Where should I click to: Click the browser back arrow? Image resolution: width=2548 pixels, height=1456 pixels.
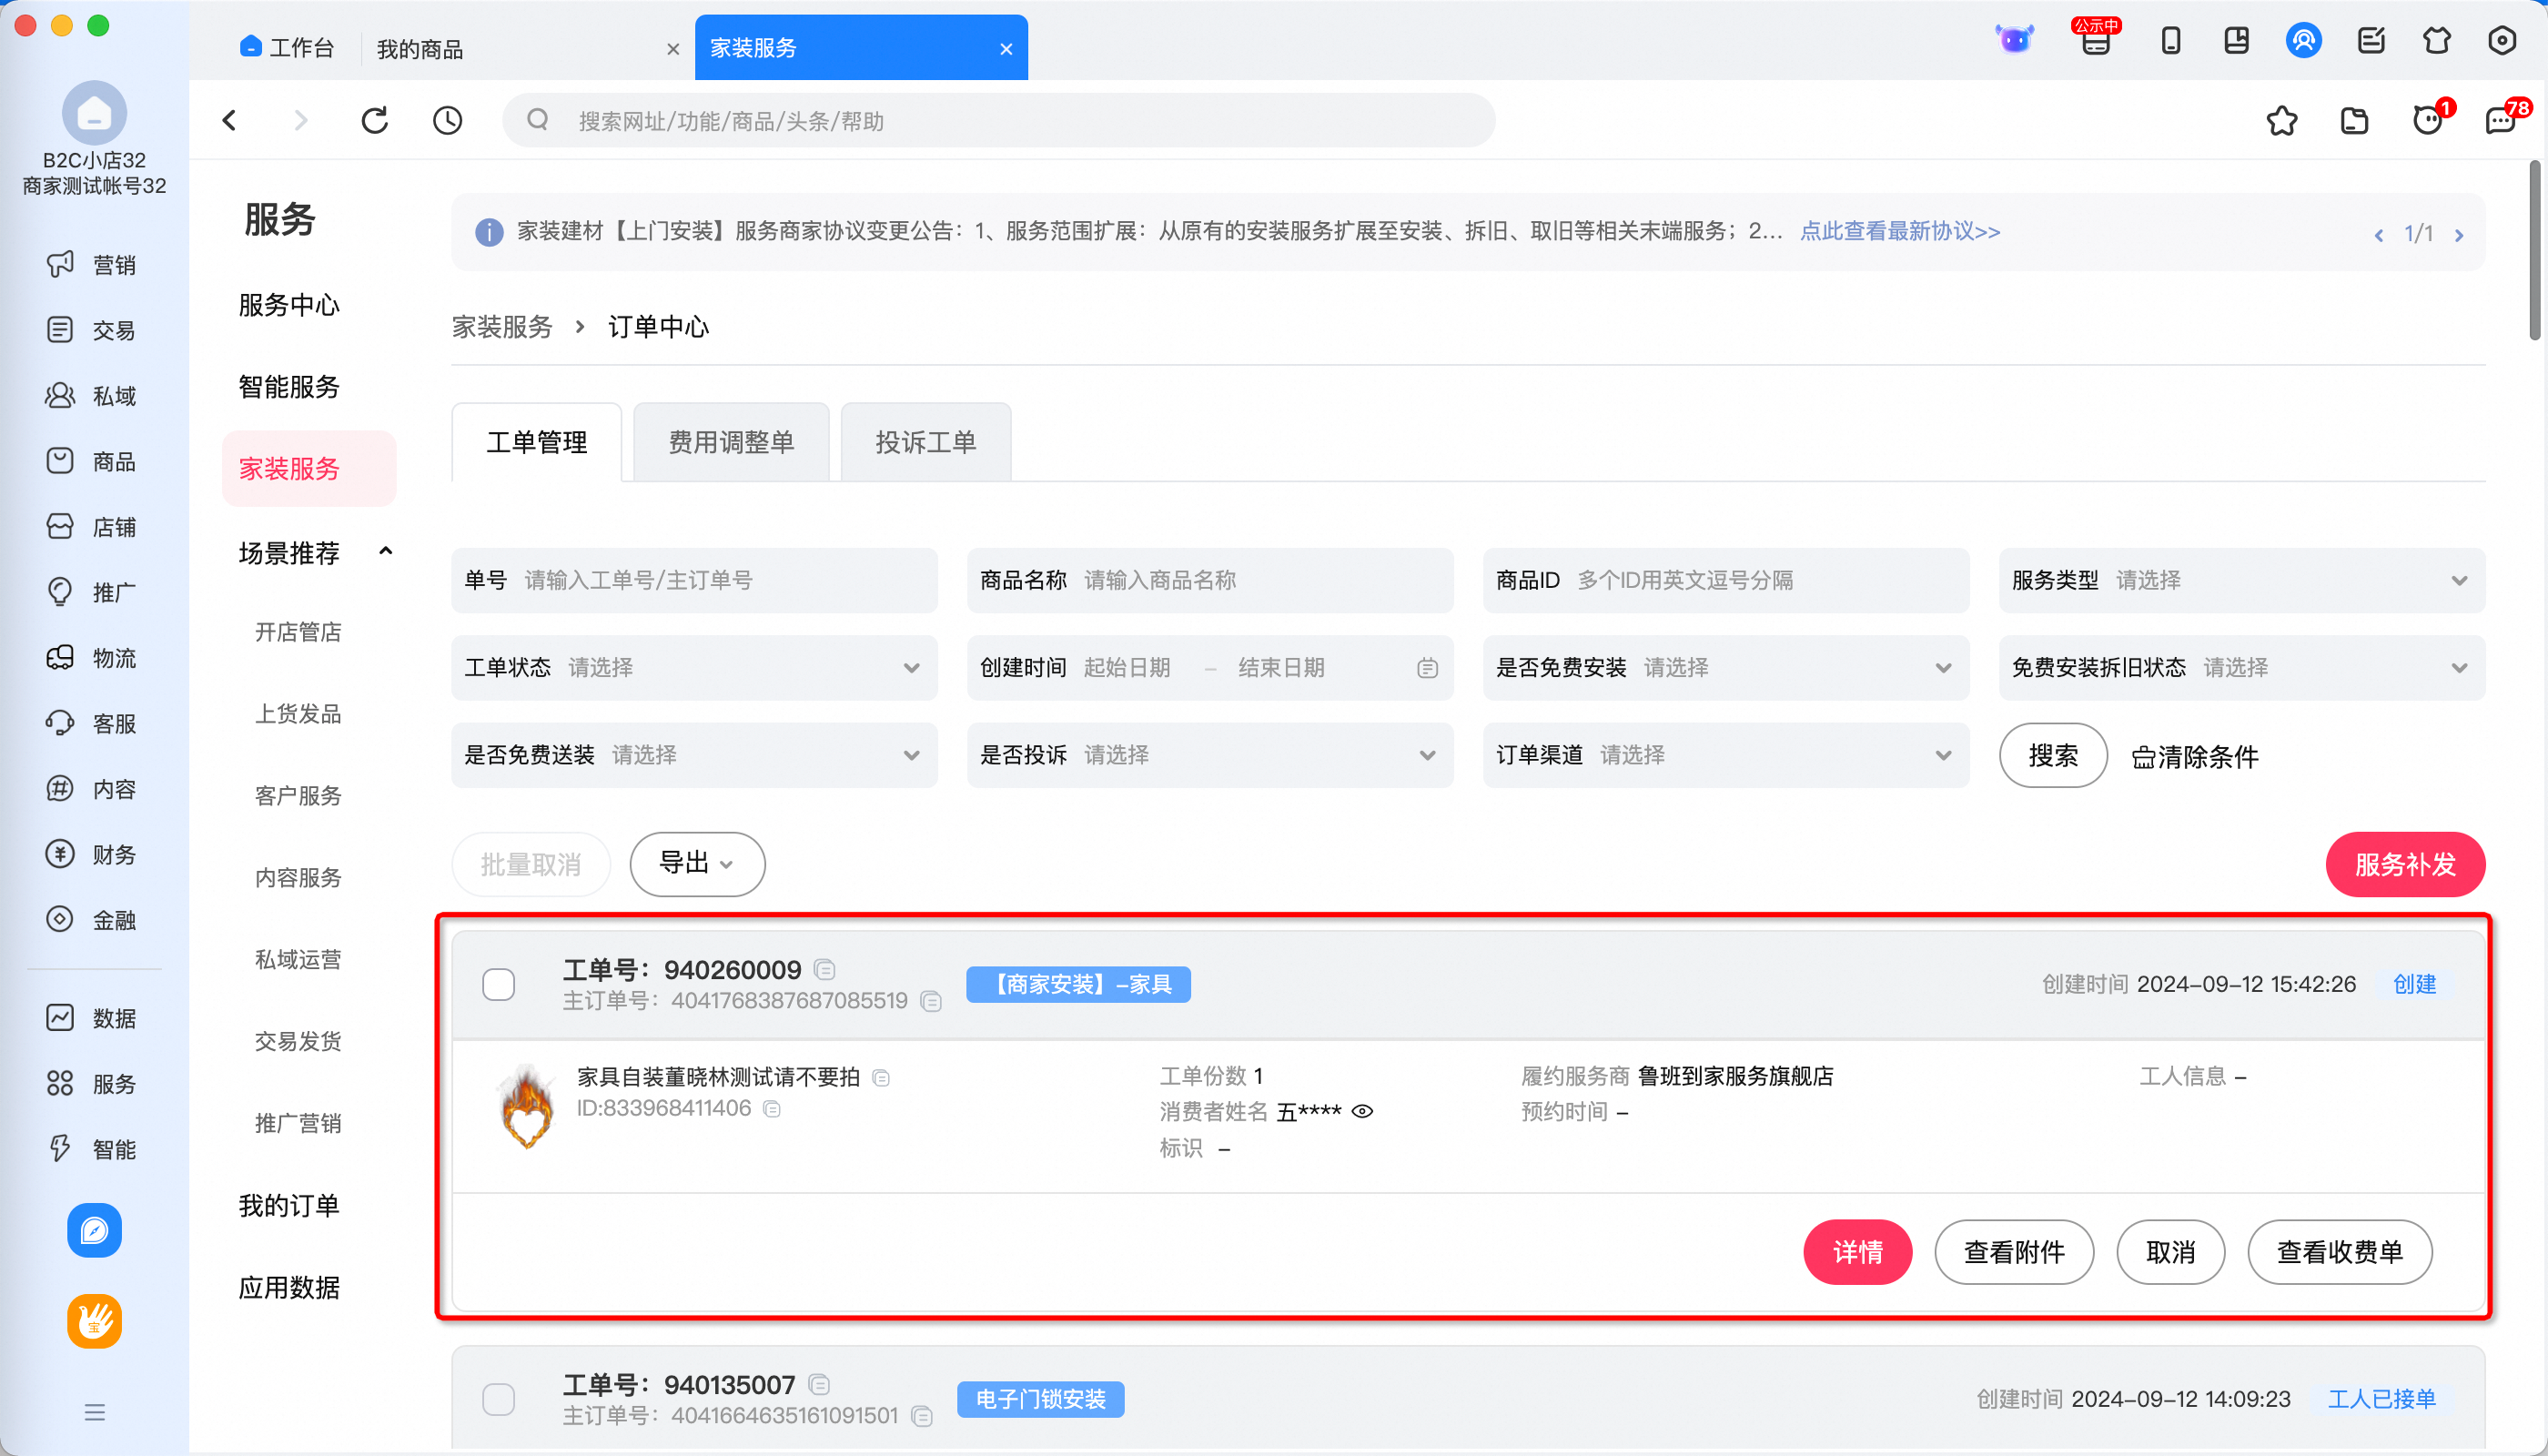tap(230, 121)
